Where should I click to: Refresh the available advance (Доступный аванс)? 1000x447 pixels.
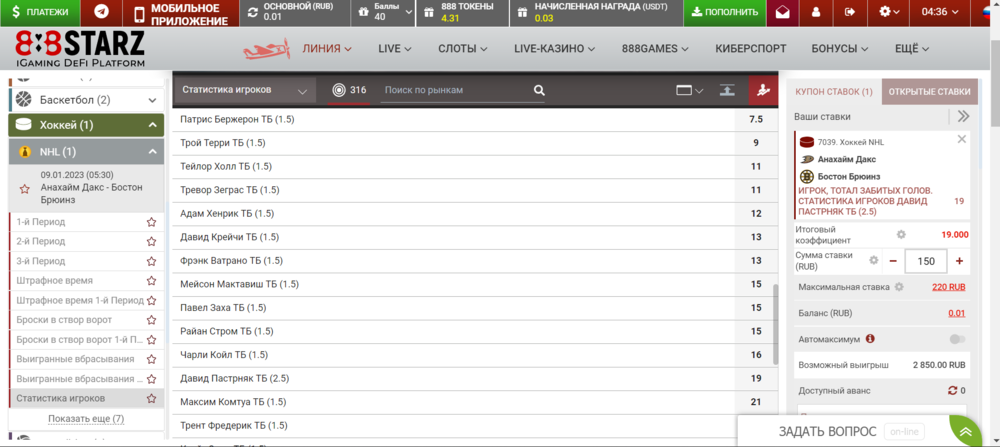tap(953, 391)
